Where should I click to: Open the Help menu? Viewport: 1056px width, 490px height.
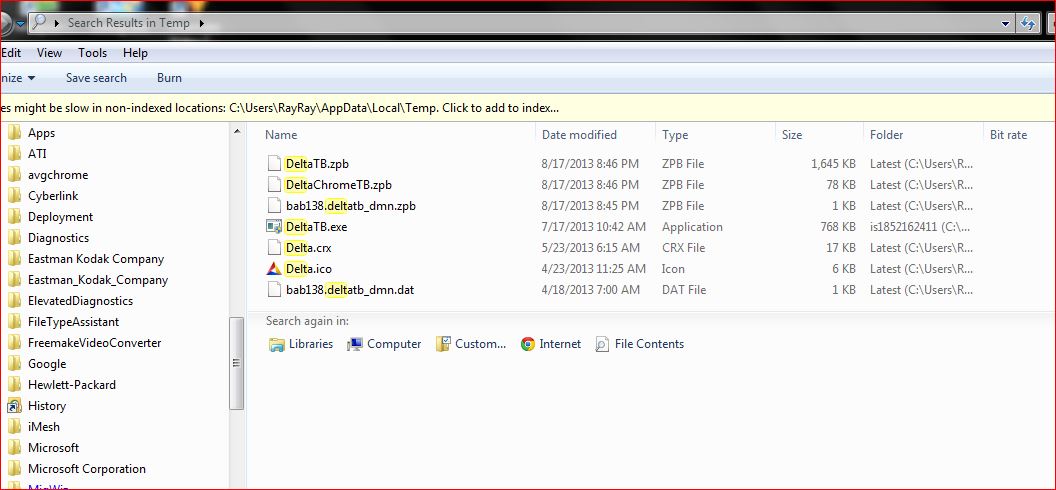pos(135,52)
